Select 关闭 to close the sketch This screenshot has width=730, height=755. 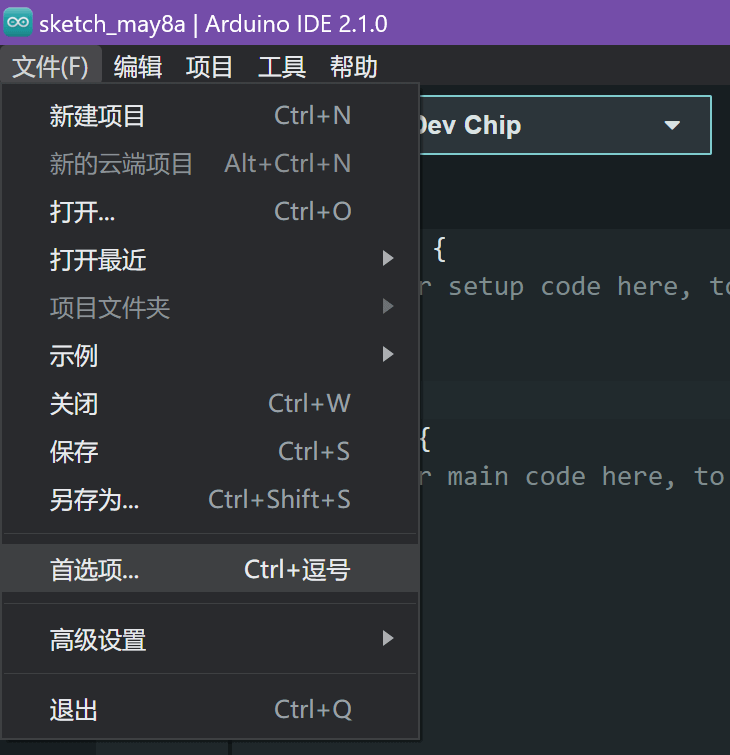[74, 404]
